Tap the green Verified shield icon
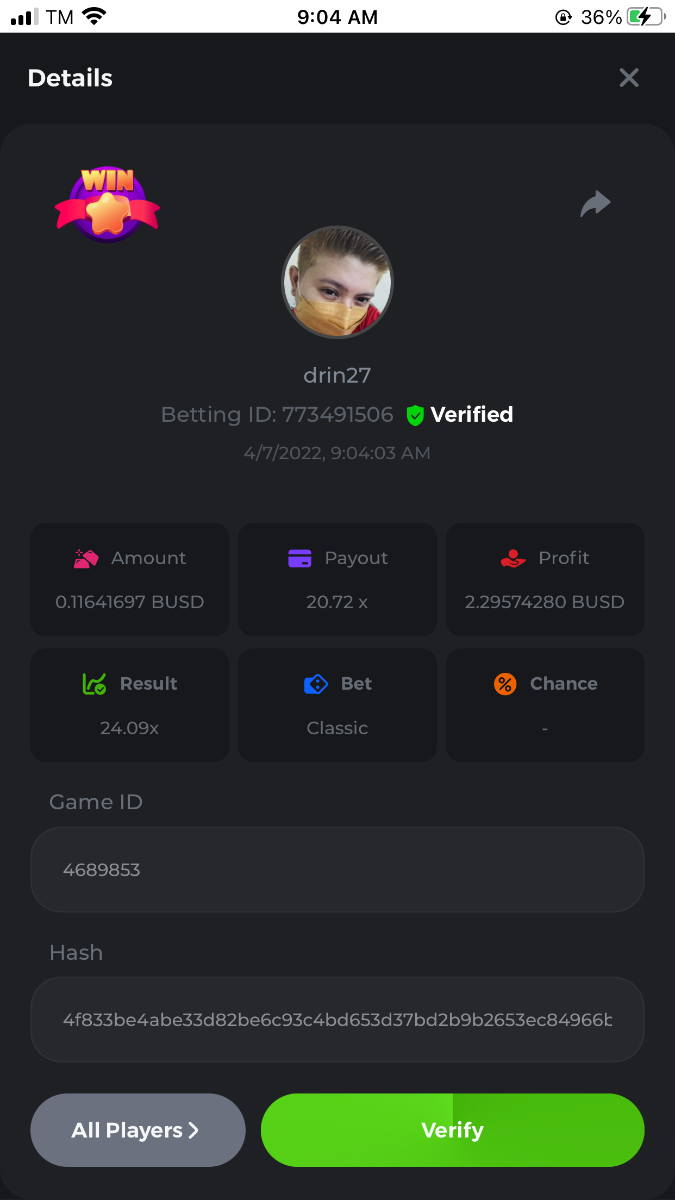 click(416, 415)
